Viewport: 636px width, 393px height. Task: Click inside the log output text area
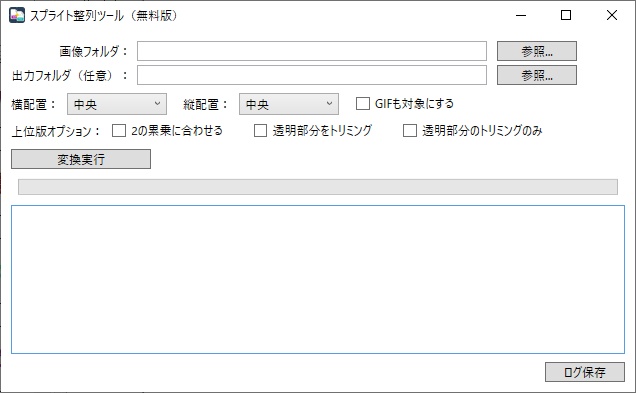point(318,279)
